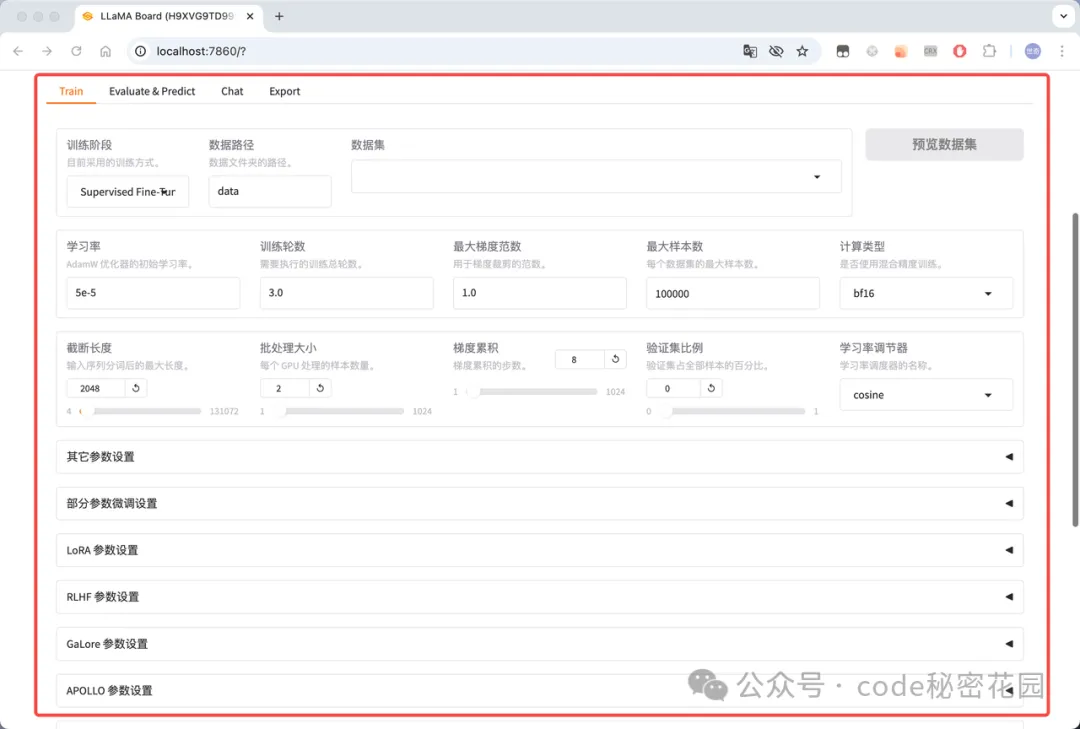Click the orange extension icon in toolbar
The width and height of the screenshot is (1080, 729).
[901, 51]
